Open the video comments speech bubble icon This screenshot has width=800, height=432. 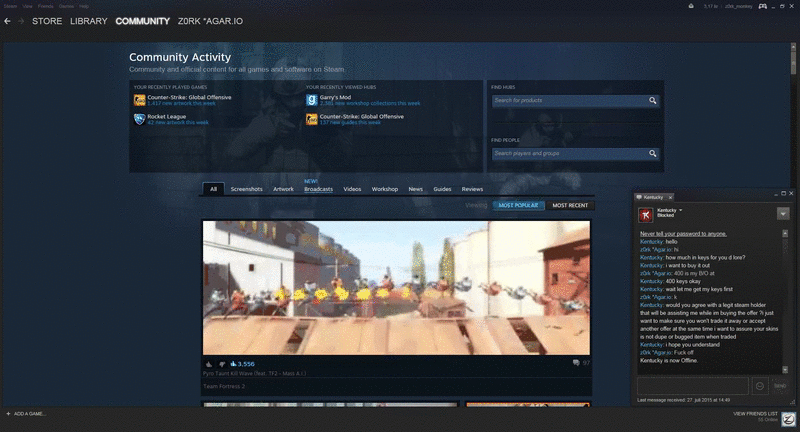click(x=576, y=363)
